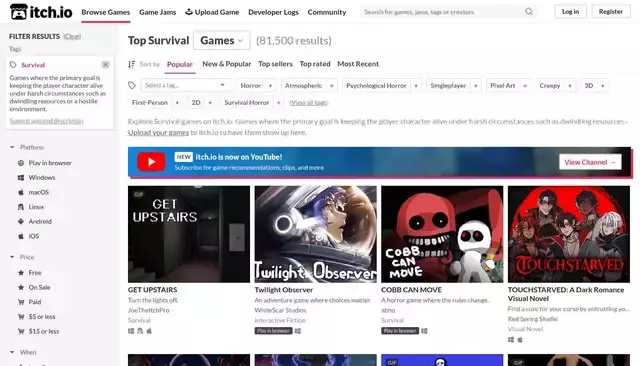This screenshot has height=366, width=640.
Task: Click the search magnifier icon
Action: coord(529,12)
